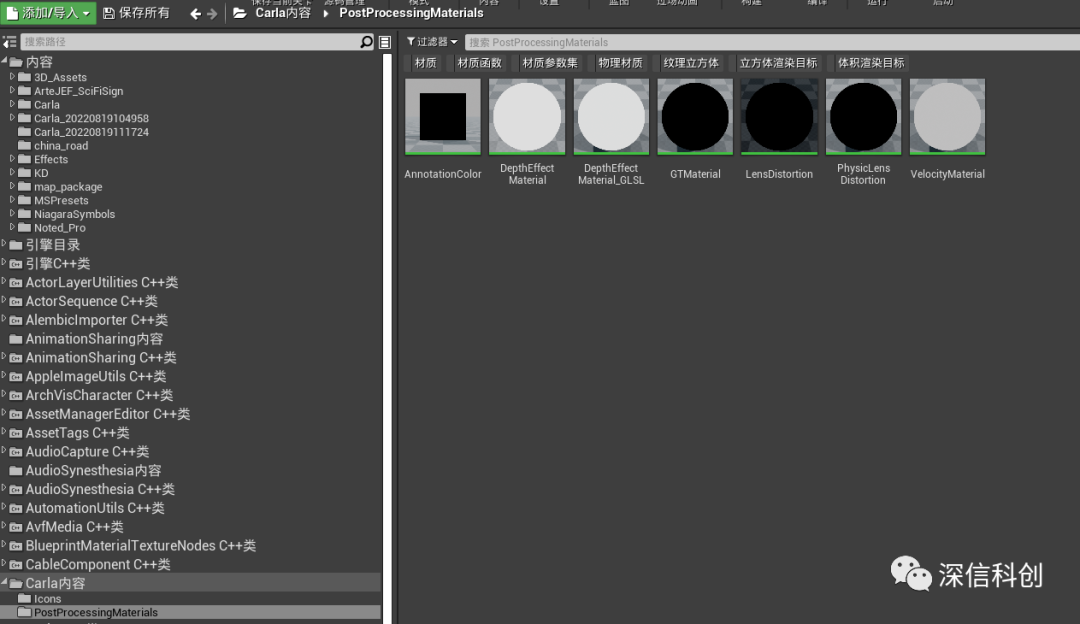Click the folder view options icon
The width and height of the screenshot is (1080, 624).
[x=385, y=42]
